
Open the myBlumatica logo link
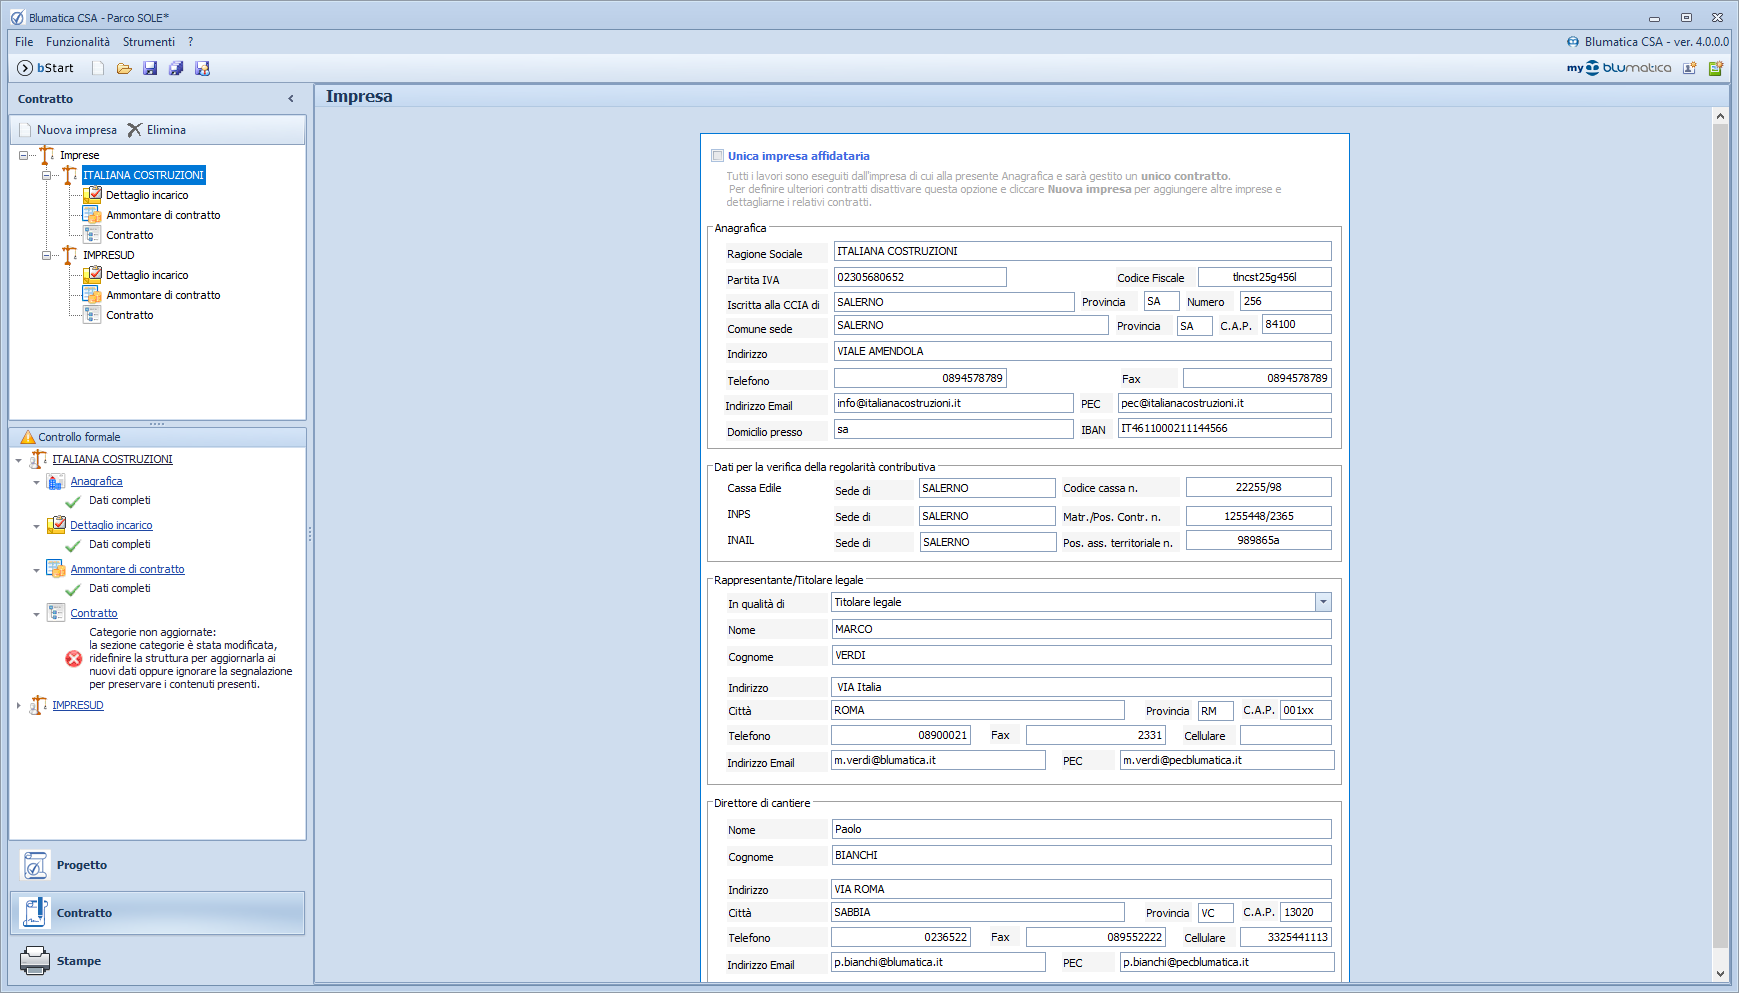(x=1618, y=68)
